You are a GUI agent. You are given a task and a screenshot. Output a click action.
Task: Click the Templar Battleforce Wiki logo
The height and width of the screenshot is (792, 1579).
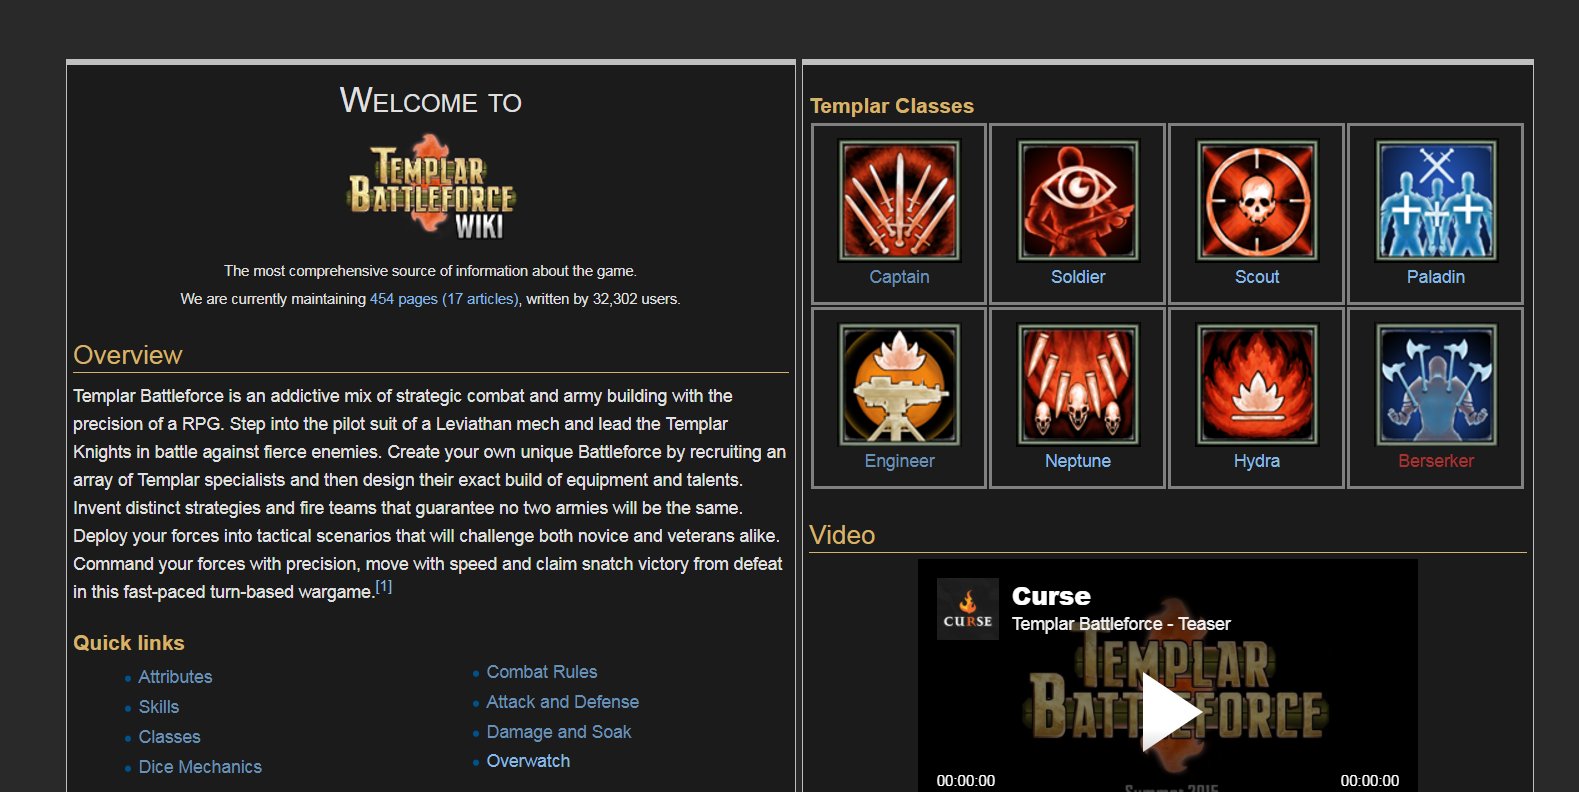(431, 188)
